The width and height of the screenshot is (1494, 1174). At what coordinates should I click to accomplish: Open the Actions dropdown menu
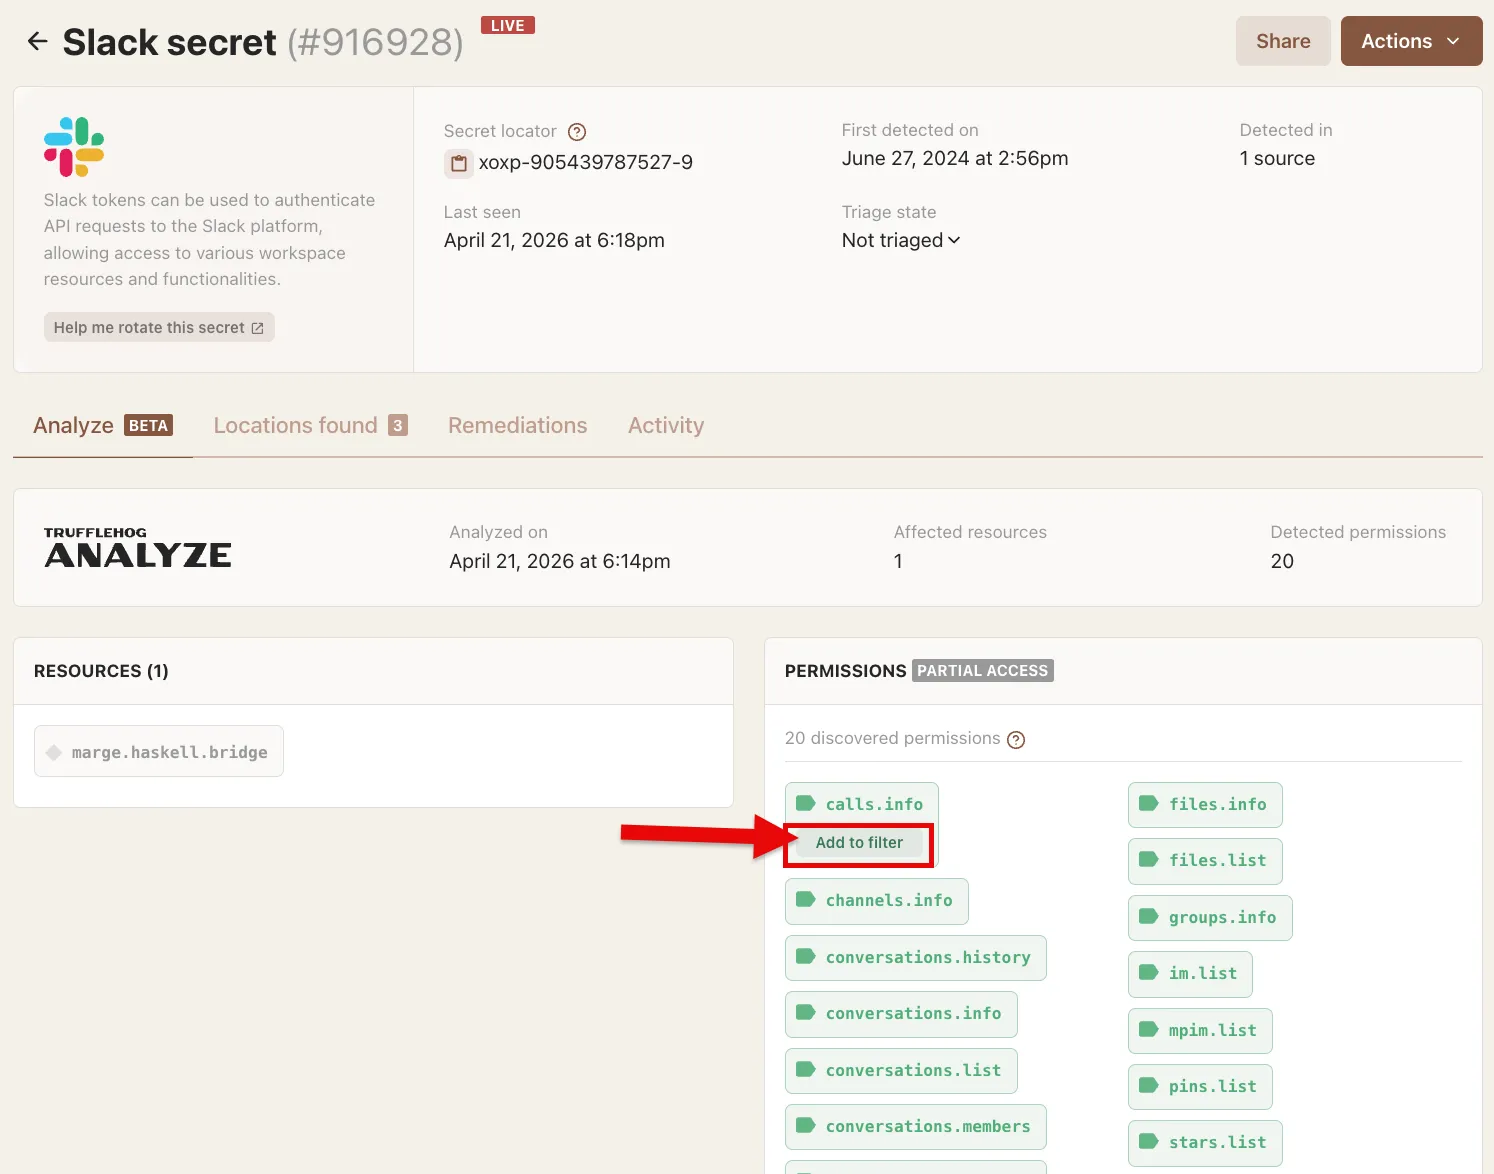point(1411,41)
